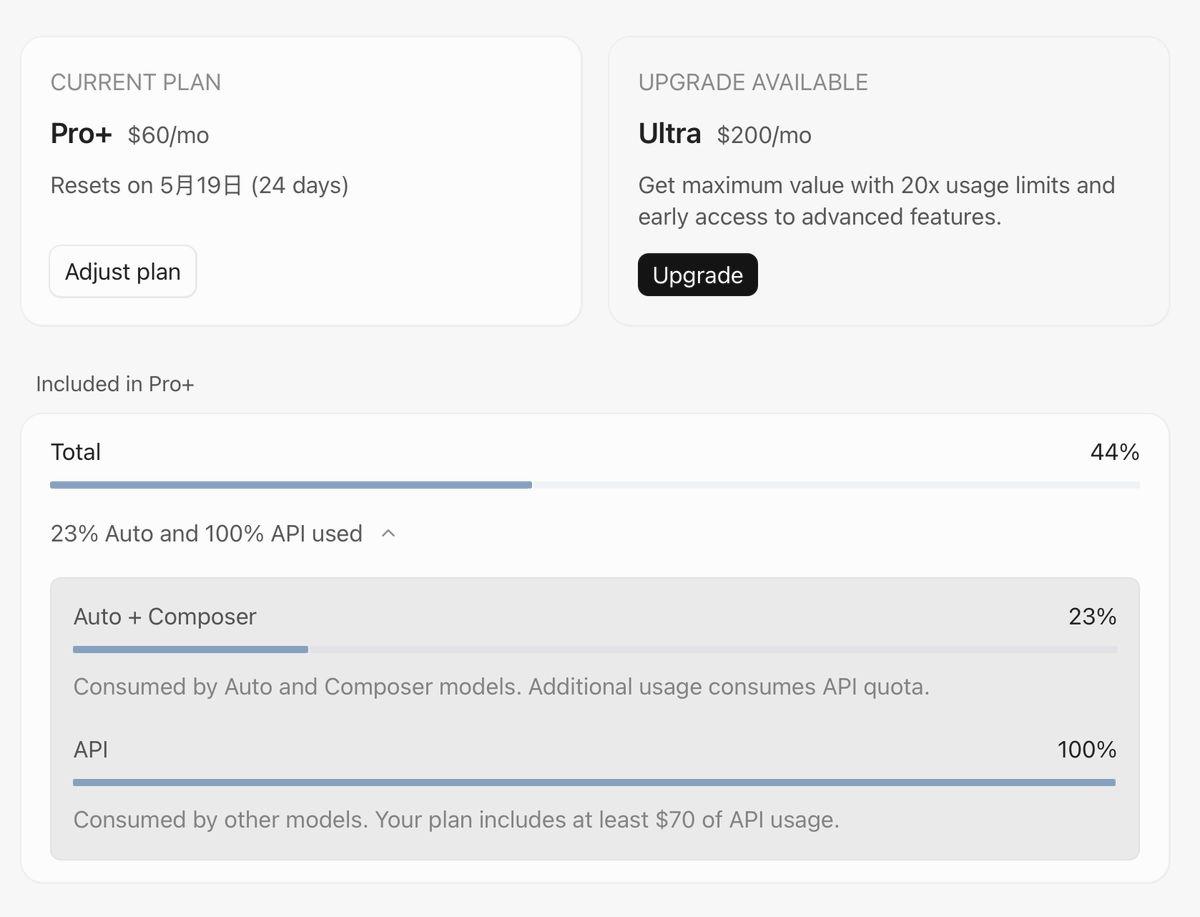Click the 44% total percentage
This screenshot has height=917, width=1200.
point(1115,452)
